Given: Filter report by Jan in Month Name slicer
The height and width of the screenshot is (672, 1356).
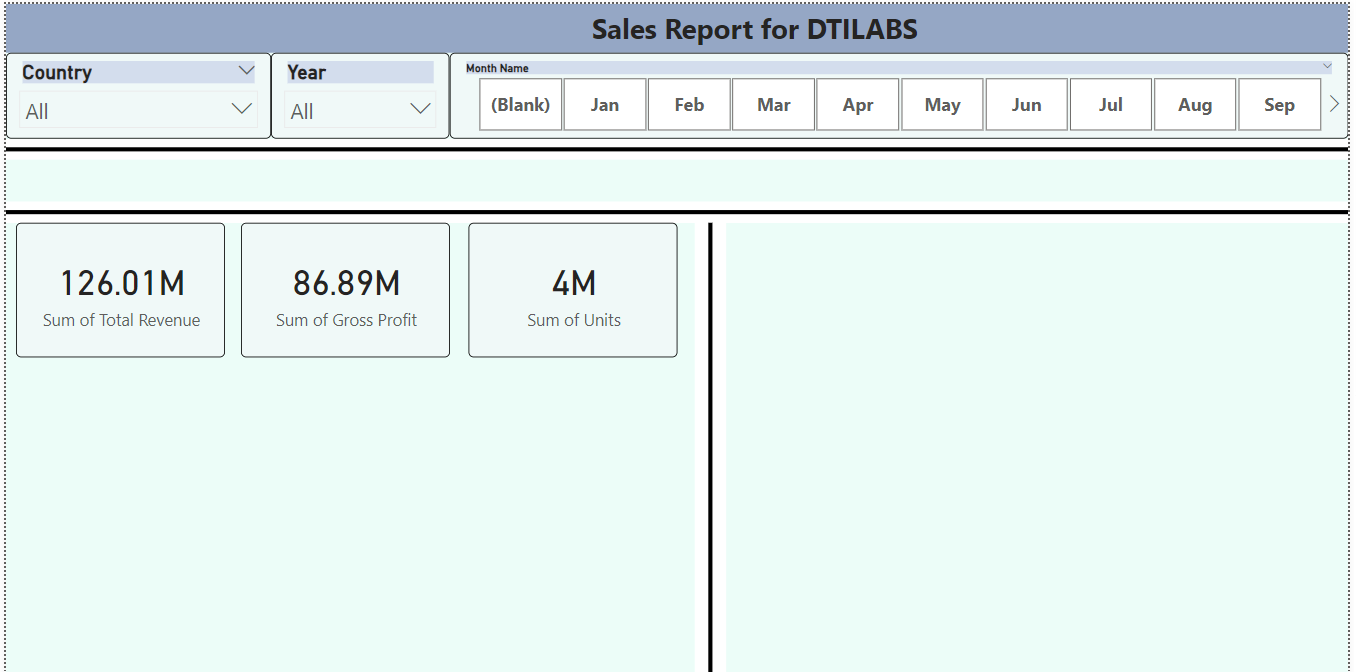Looking at the screenshot, I should [x=604, y=103].
